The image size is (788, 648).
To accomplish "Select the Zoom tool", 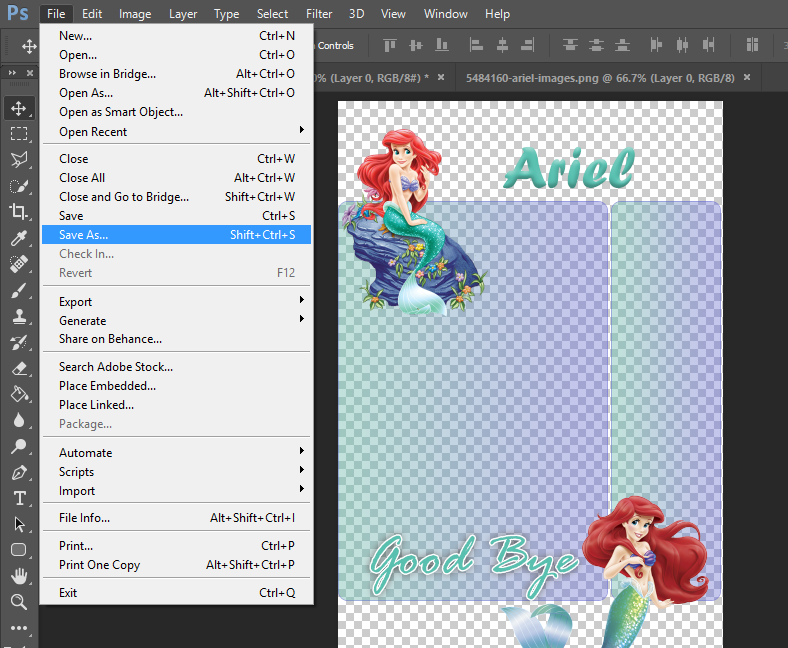I will click(x=19, y=602).
